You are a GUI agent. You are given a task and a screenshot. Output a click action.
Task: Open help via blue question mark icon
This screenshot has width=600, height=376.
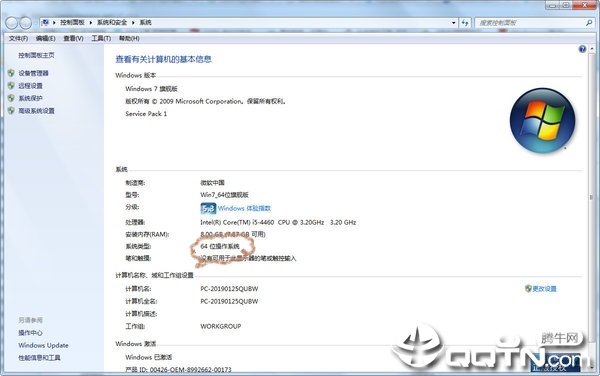click(582, 49)
